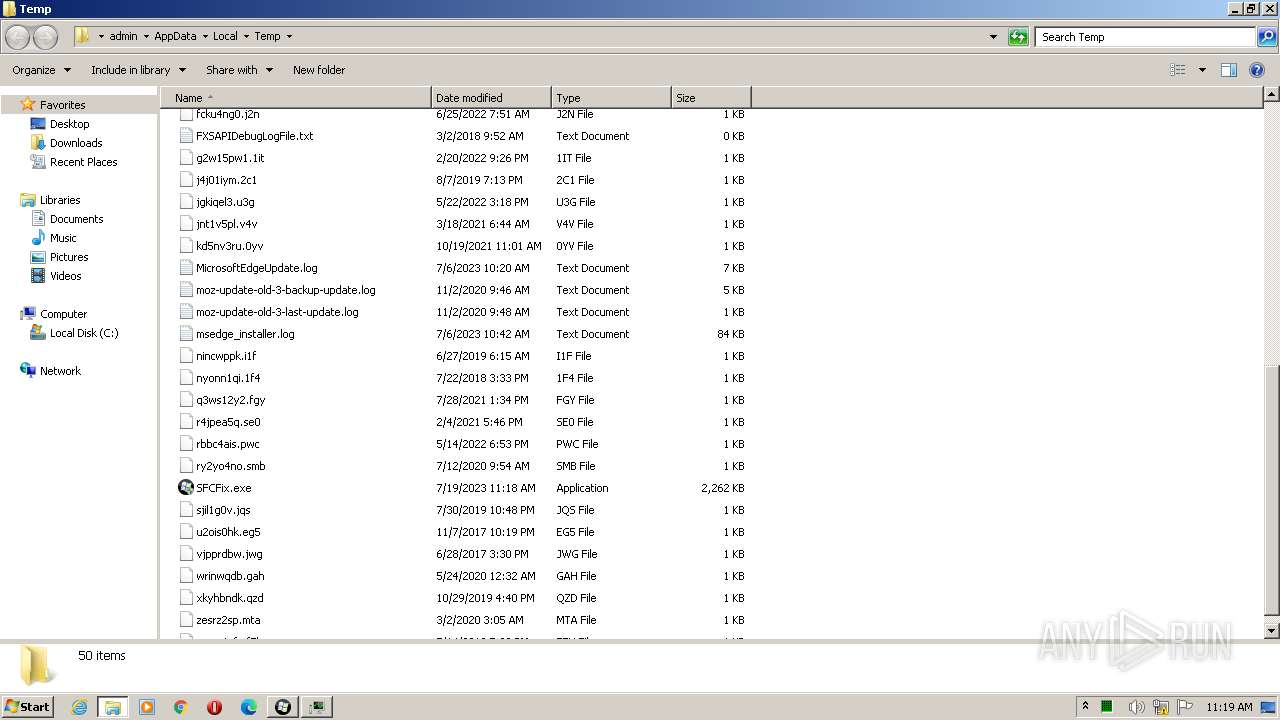Click the Windows Explorer taskbar icon
1280x720 pixels.
[x=113, y=707]
